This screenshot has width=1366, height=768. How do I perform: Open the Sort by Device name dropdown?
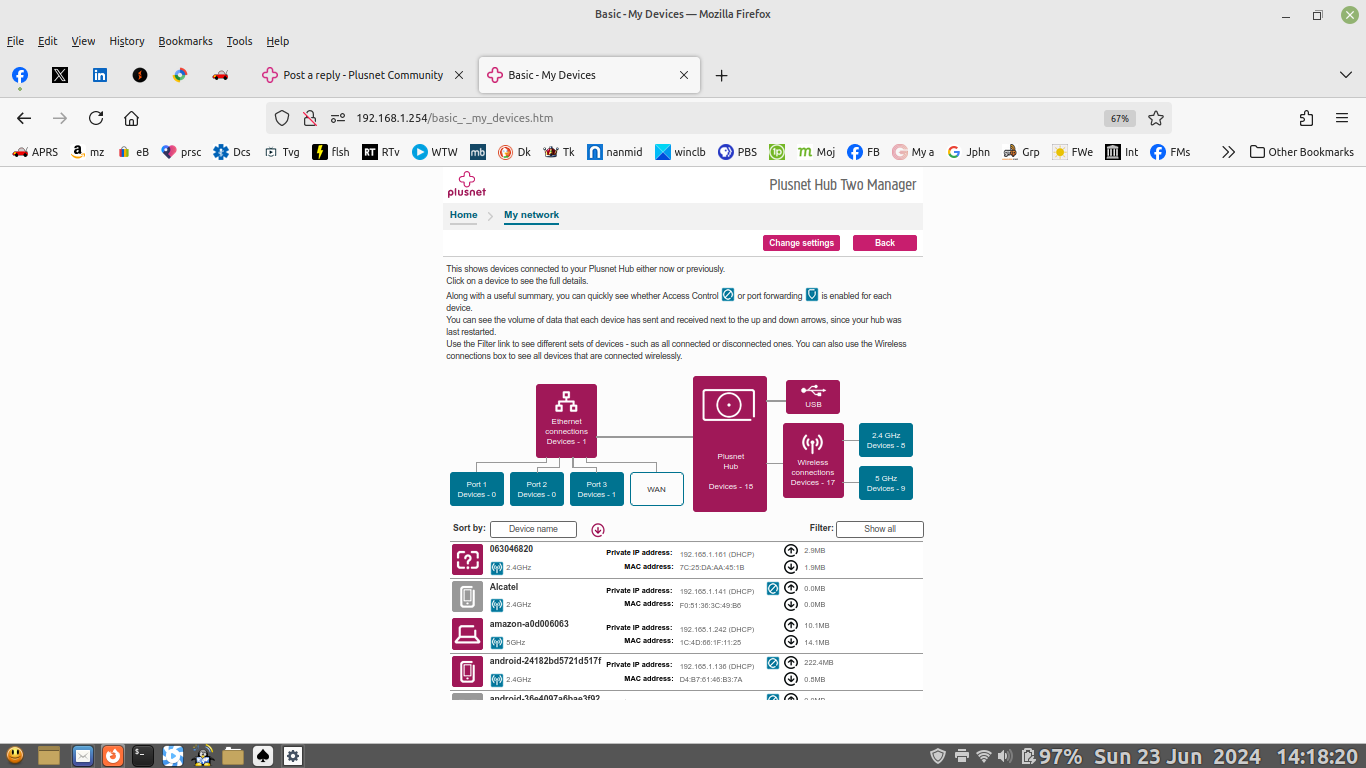533,529
